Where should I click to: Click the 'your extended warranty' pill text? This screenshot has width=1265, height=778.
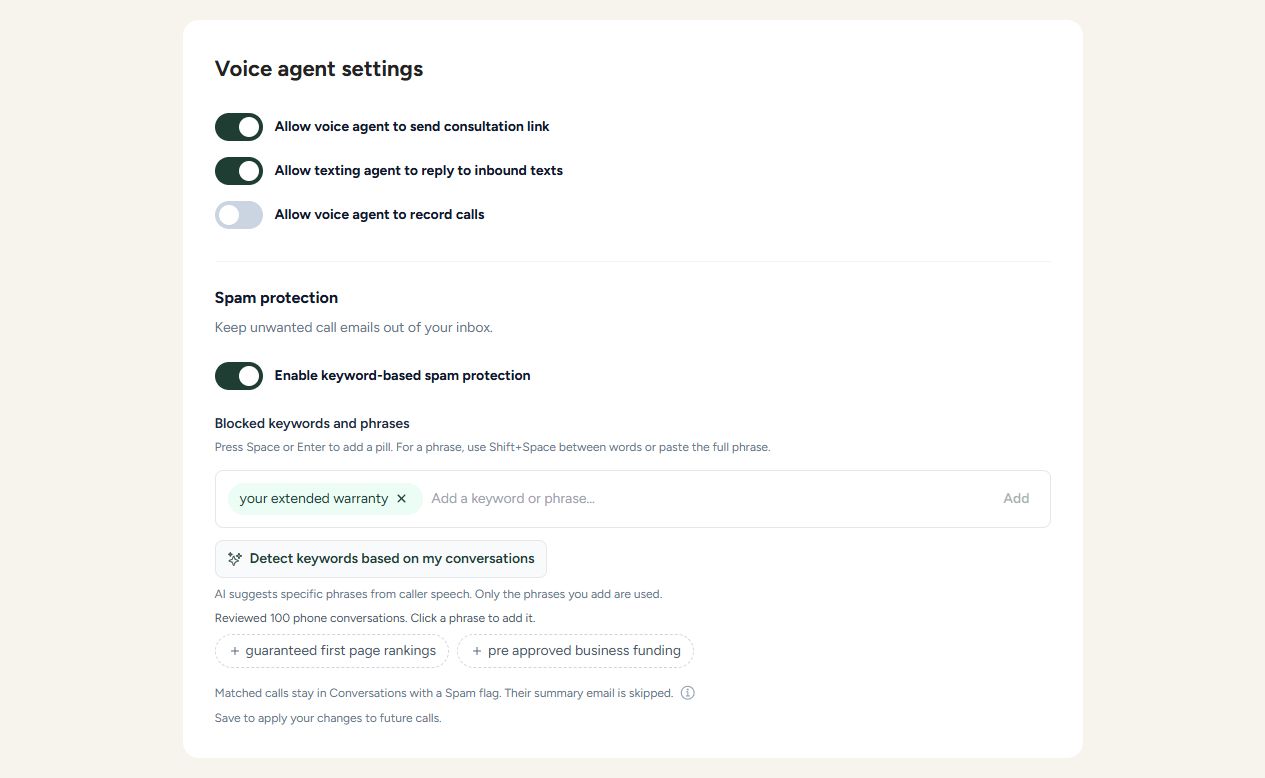(x=313, y=498)
